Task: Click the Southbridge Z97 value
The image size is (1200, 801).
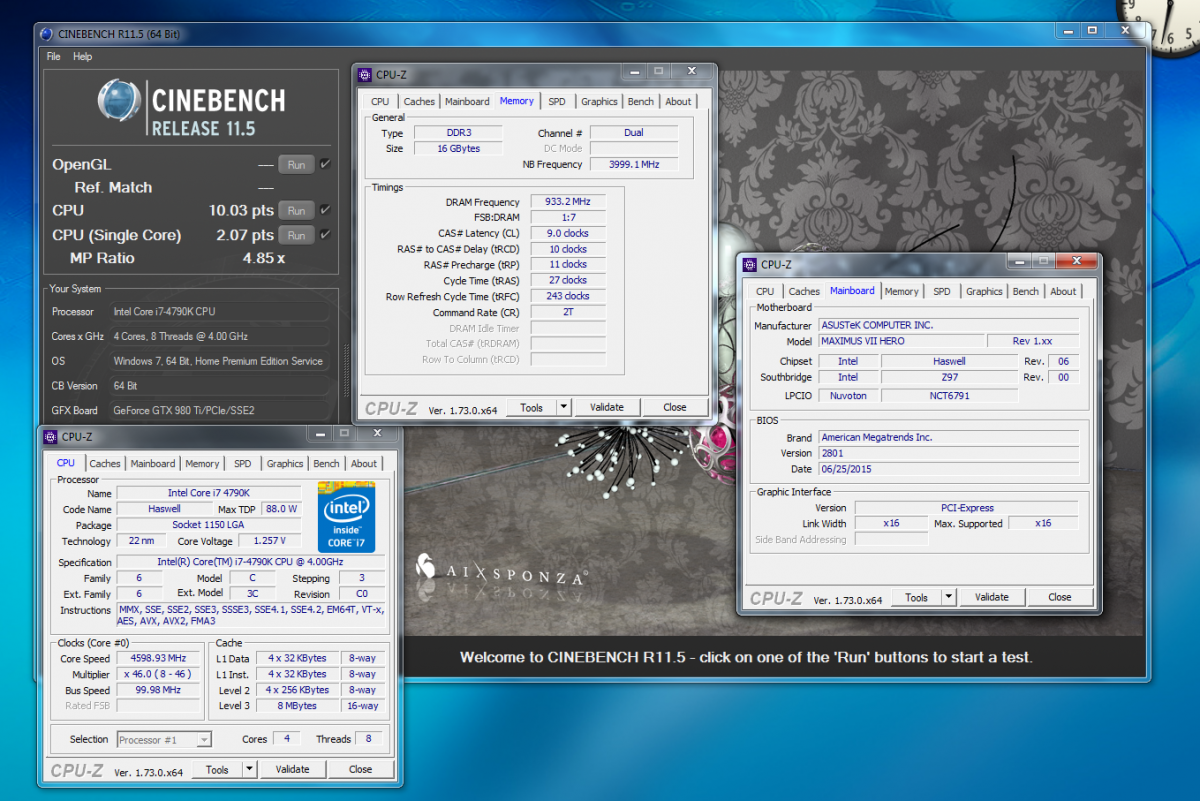Action: 949,378
